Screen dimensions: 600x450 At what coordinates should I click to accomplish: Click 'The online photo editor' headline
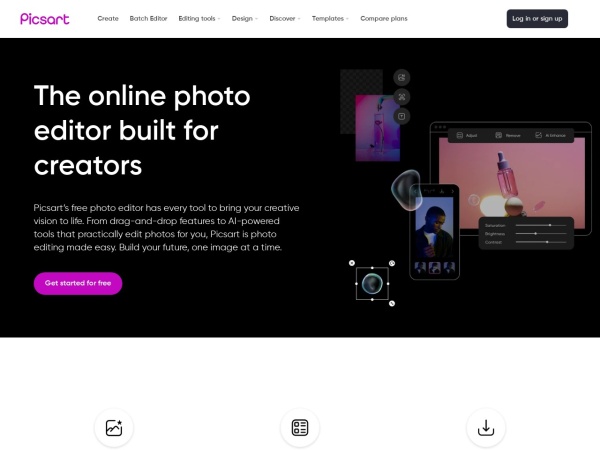click(x=142, y=130)
